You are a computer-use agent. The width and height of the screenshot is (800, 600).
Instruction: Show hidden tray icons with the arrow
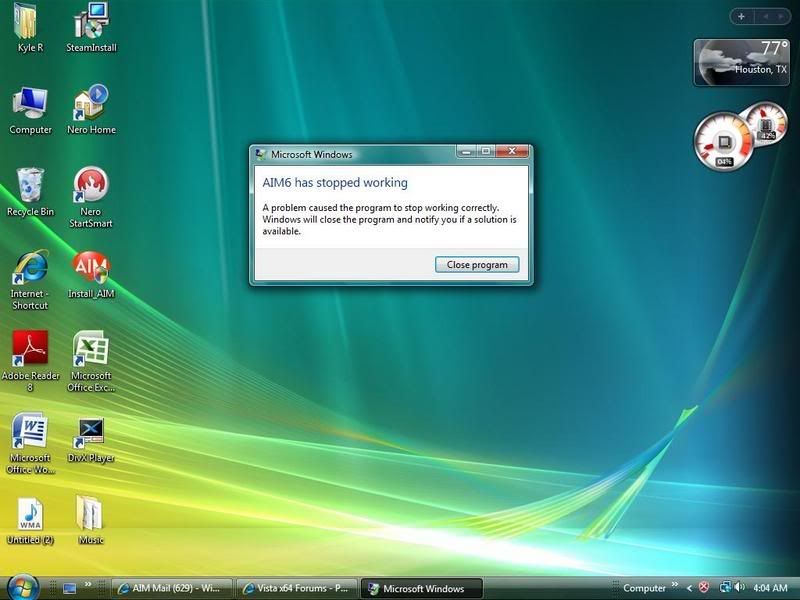(x=689, y=588)
